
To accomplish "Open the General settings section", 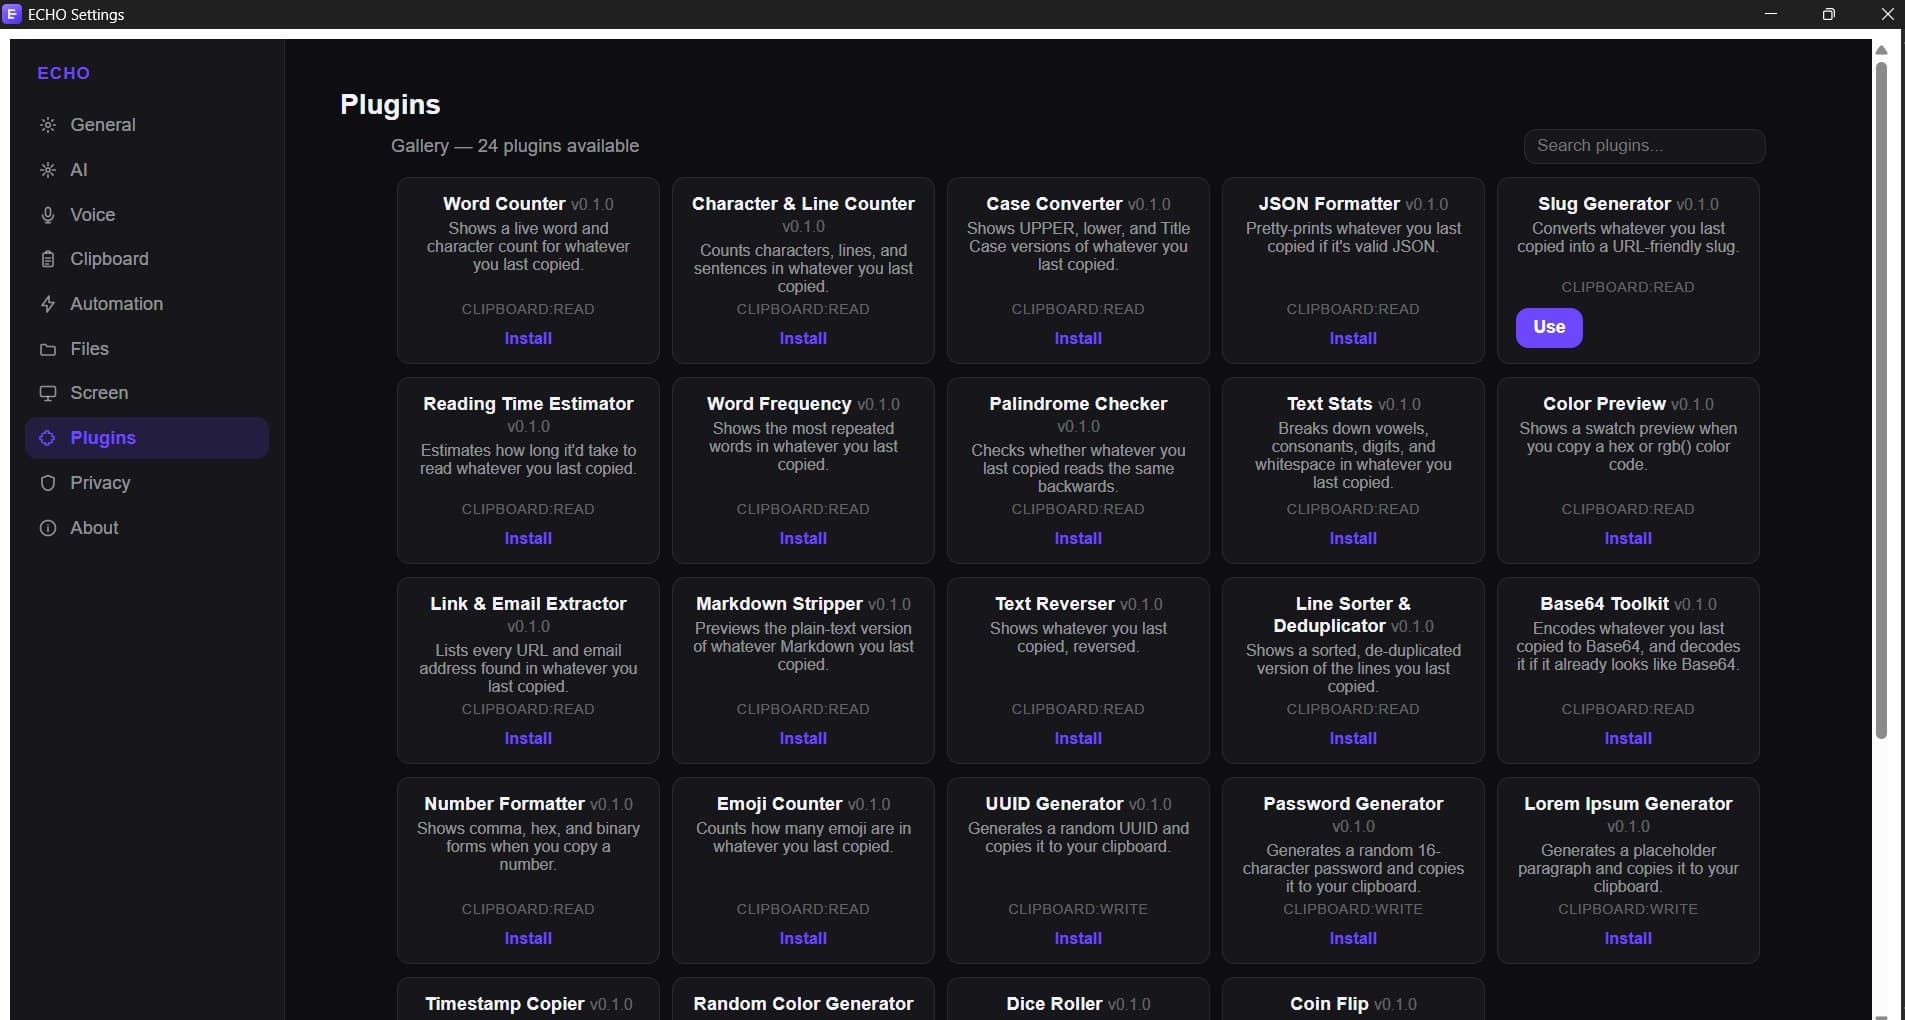I will coord(147,125).
